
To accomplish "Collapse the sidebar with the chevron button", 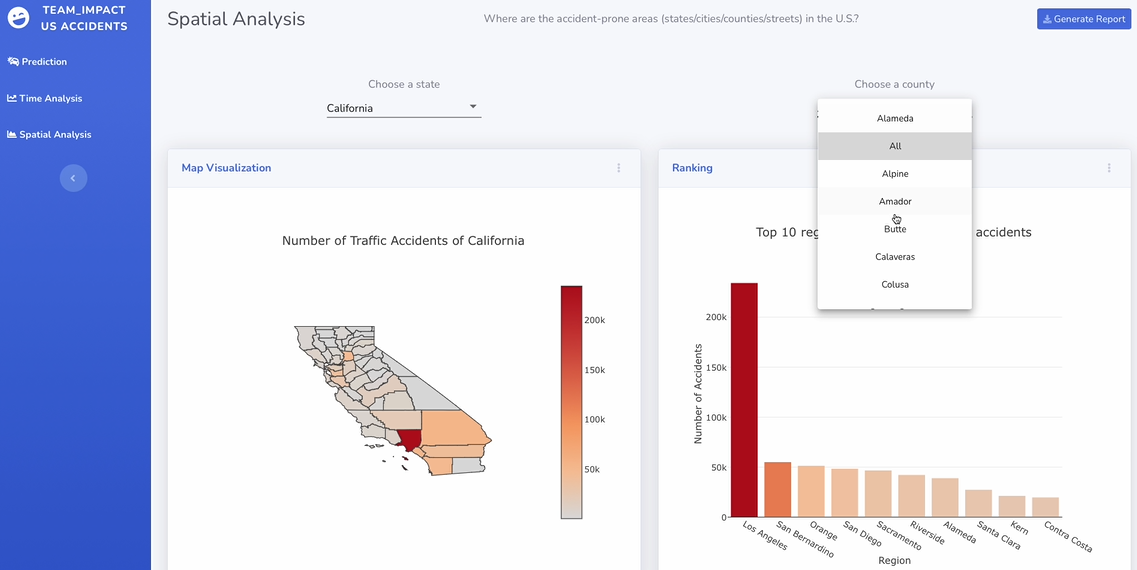I will (x=73, y=178).
